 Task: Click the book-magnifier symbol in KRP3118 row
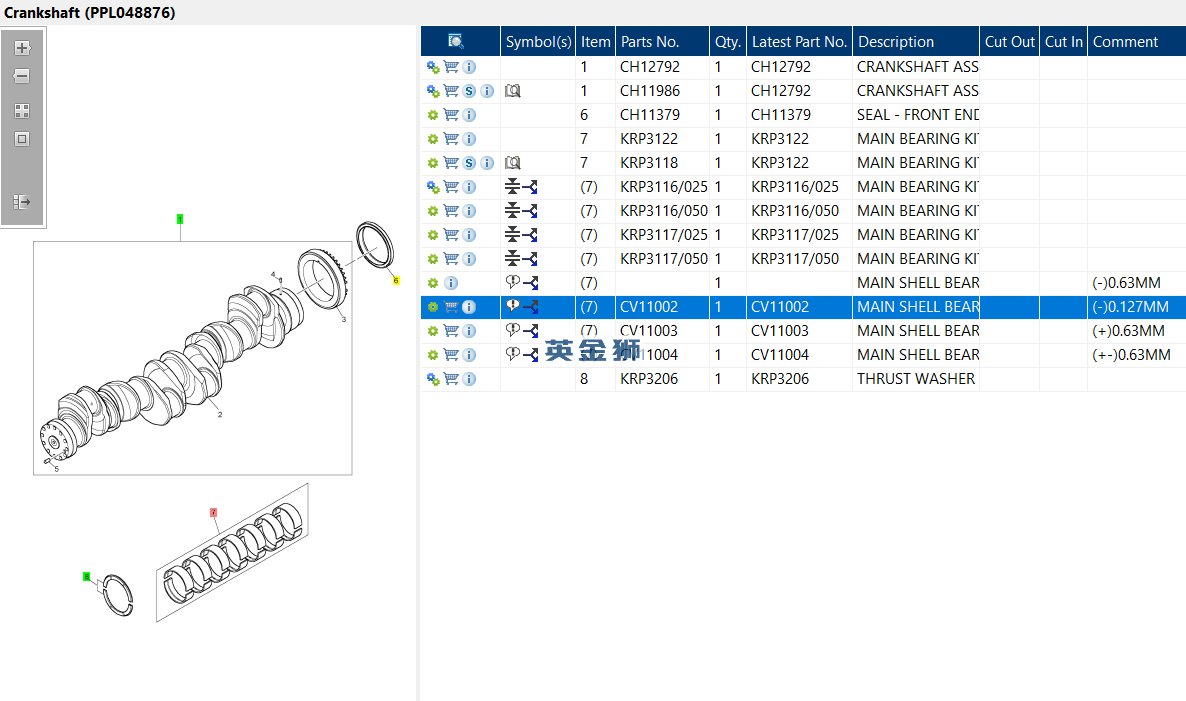pyautogui.click(x=513, y=163)
